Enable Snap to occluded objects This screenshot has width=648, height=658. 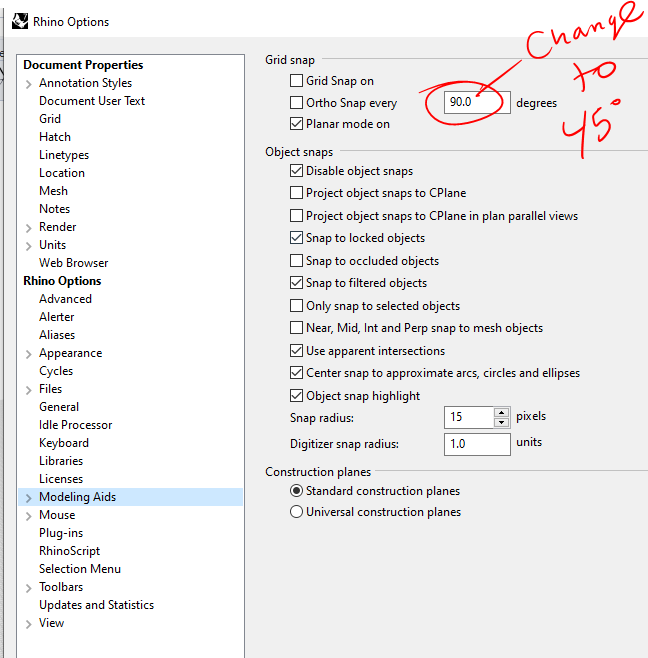296,261
